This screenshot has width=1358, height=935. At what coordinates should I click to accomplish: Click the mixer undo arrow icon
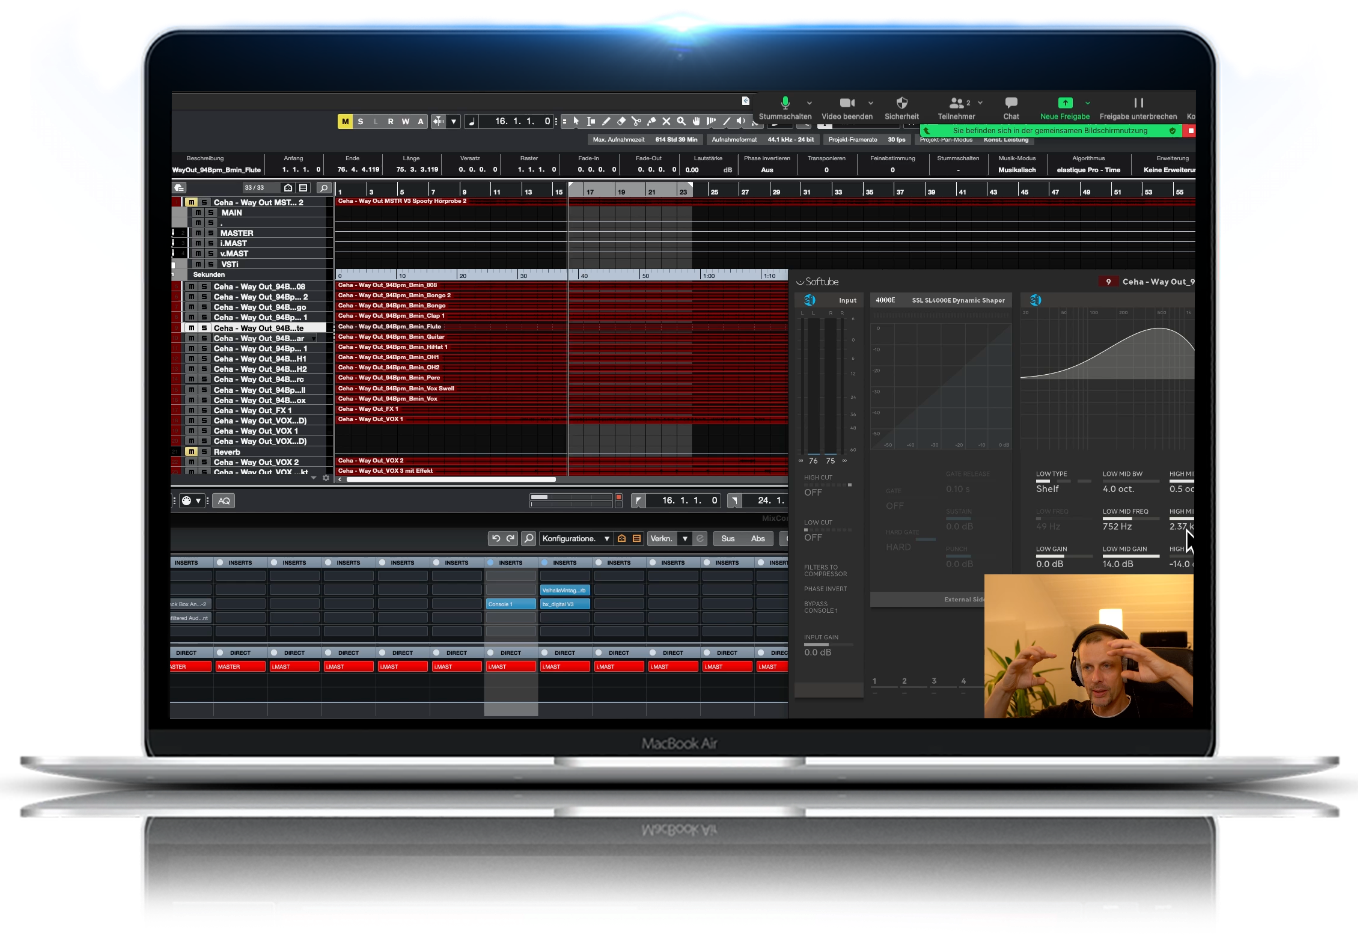point(495,539)
